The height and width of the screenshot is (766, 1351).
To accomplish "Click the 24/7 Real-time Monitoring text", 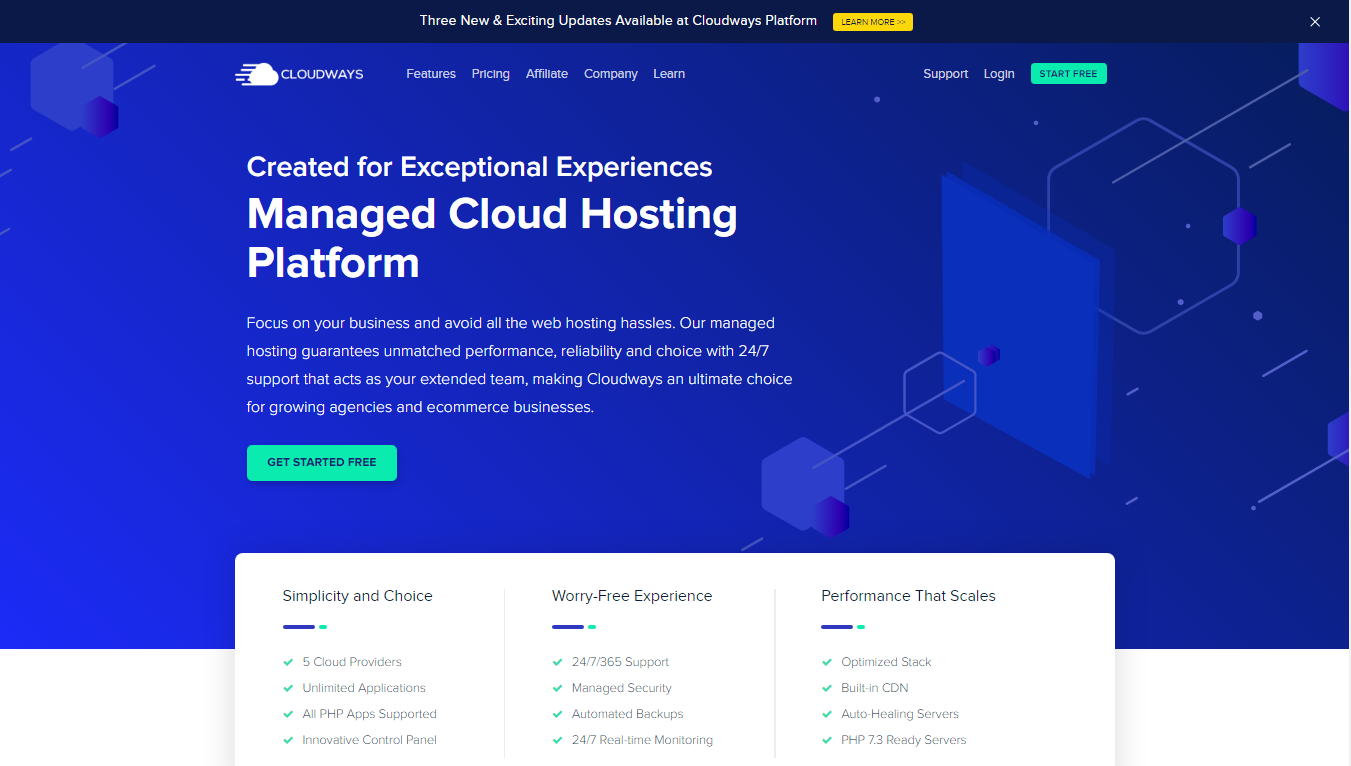I will pos(642,740).
